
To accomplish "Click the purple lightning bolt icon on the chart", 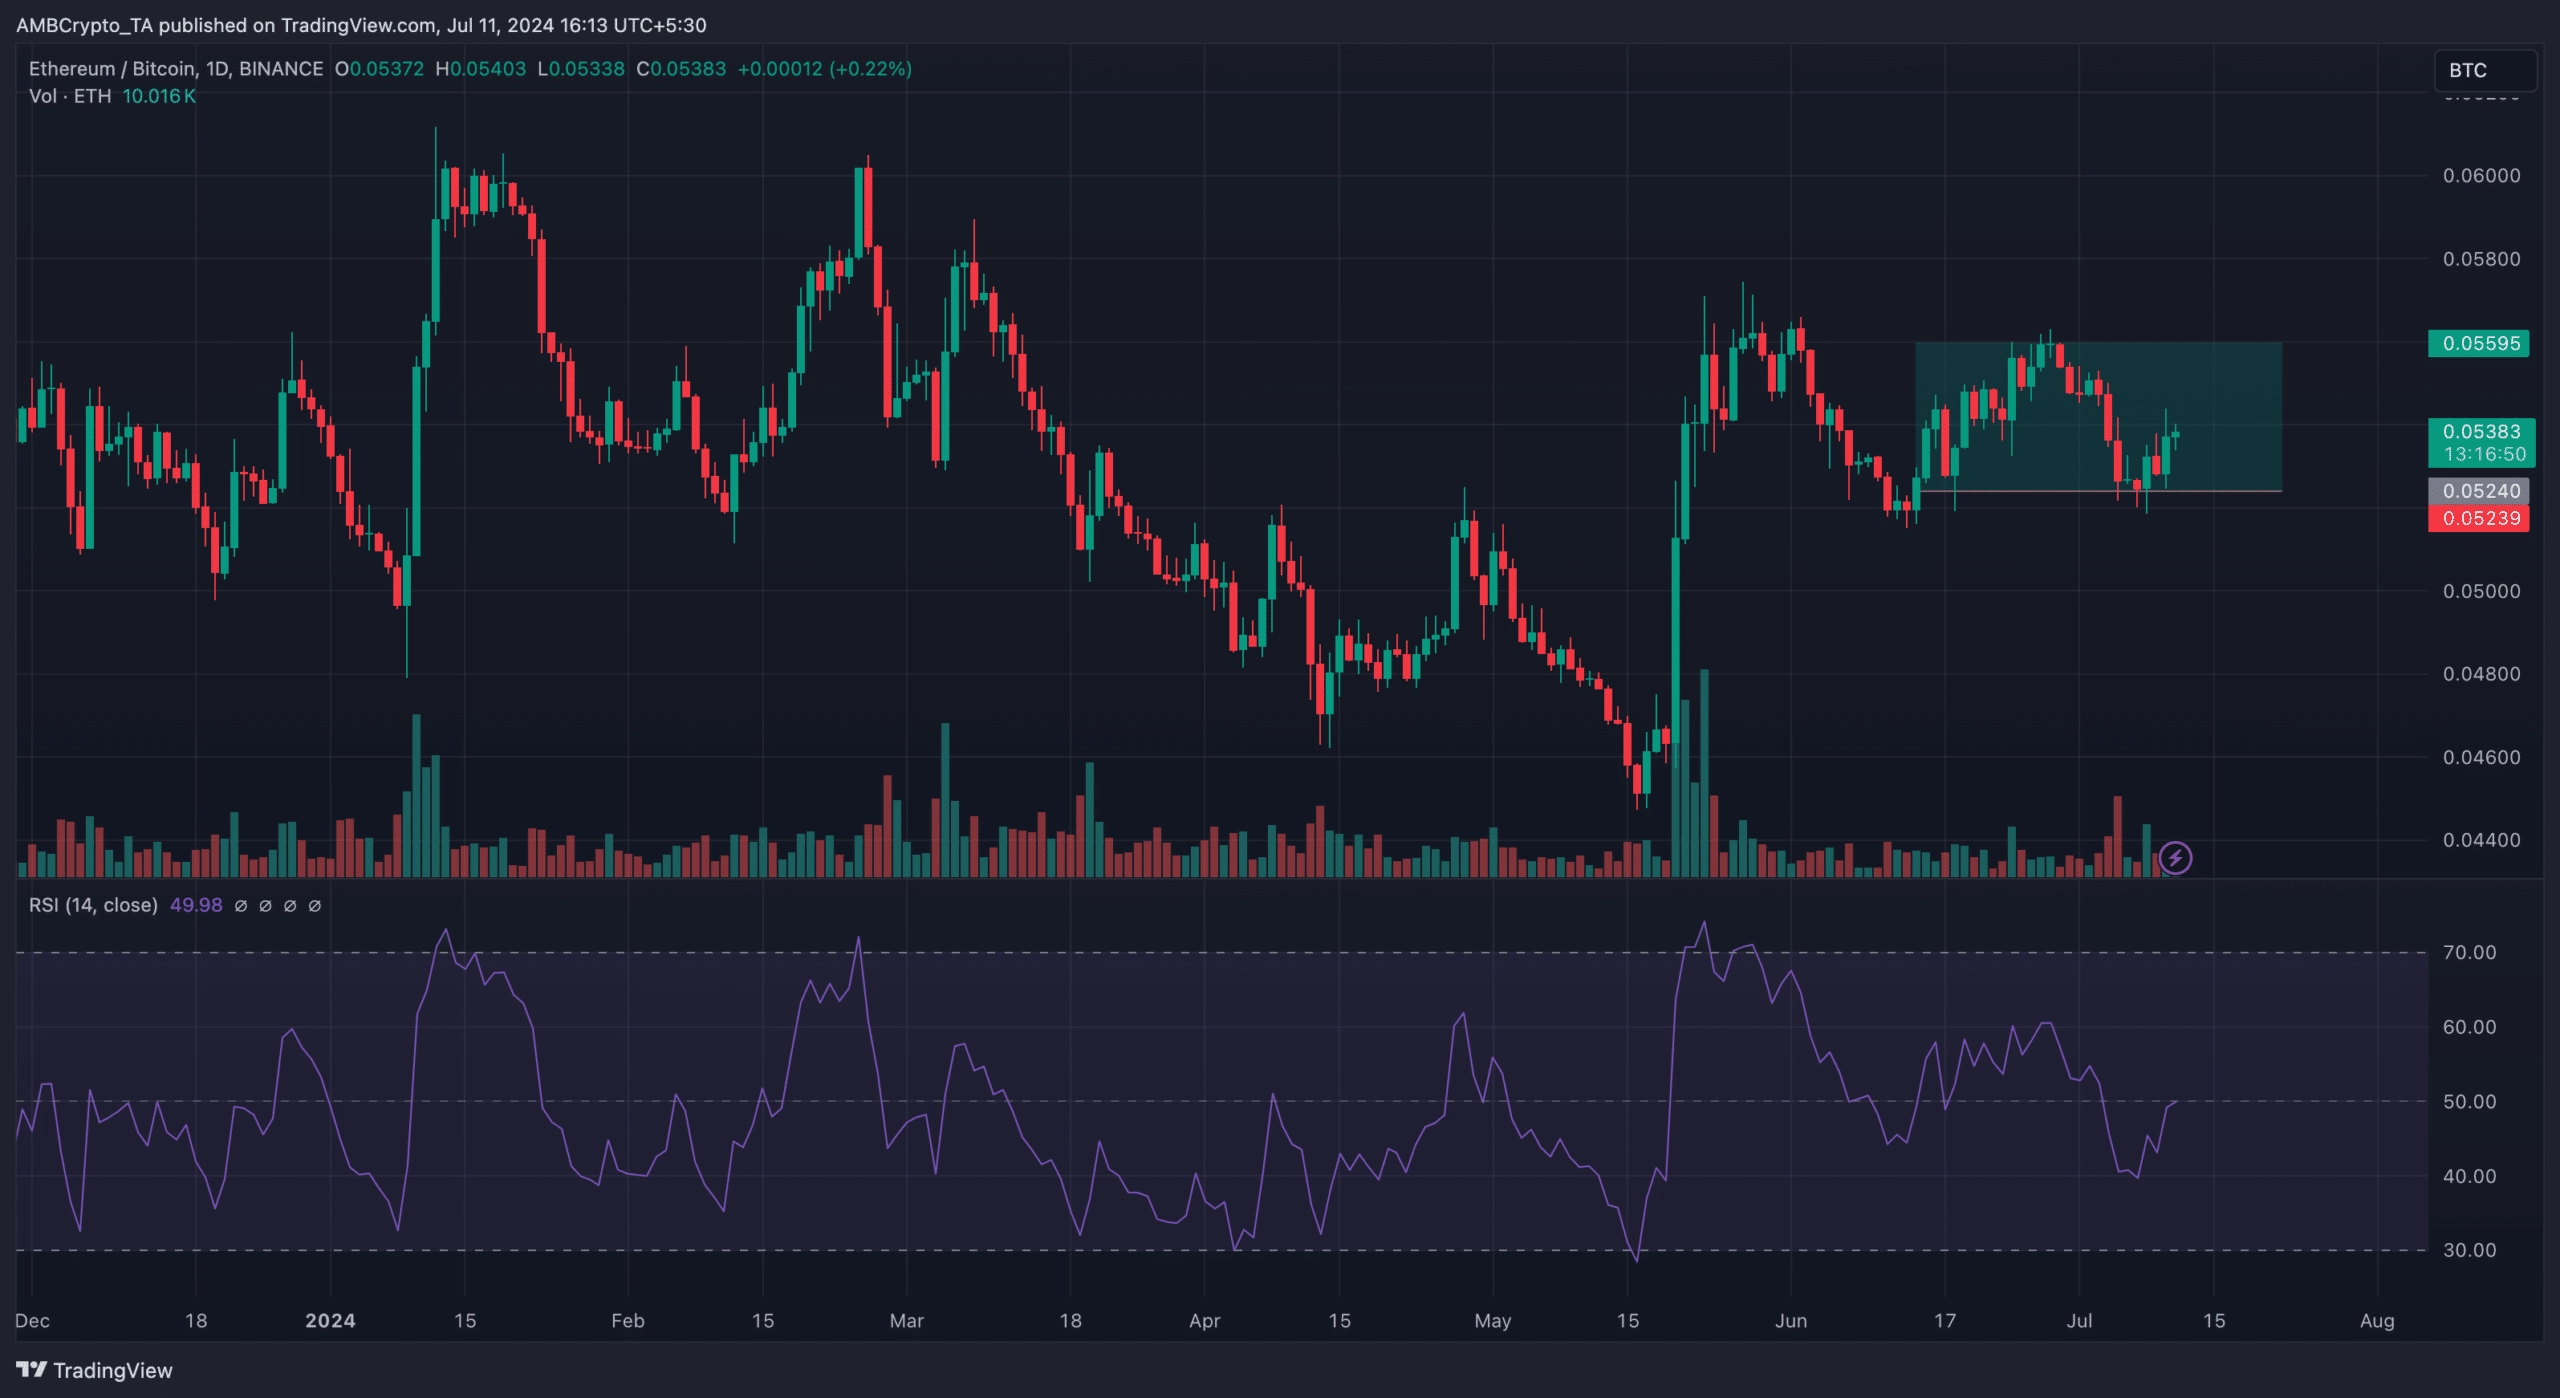I will click(x=2175, y=858).
